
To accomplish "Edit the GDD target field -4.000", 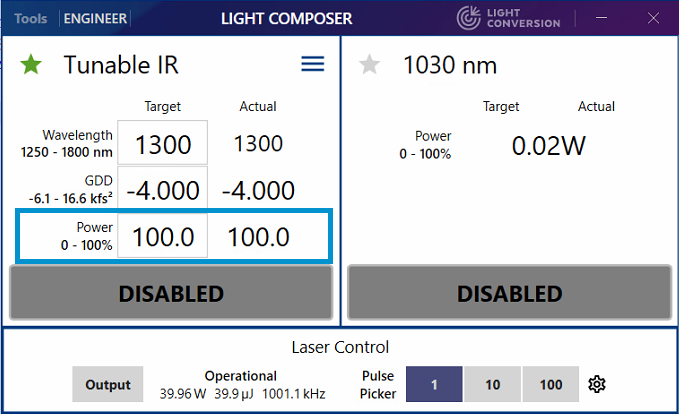I will pos(163,189).
